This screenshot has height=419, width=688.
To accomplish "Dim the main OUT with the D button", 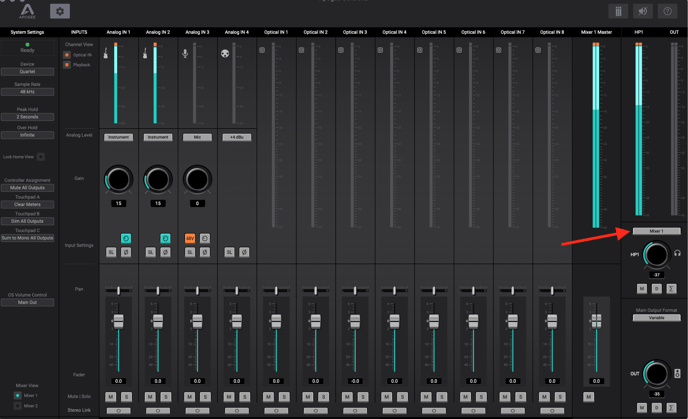I will click(656, 408).
